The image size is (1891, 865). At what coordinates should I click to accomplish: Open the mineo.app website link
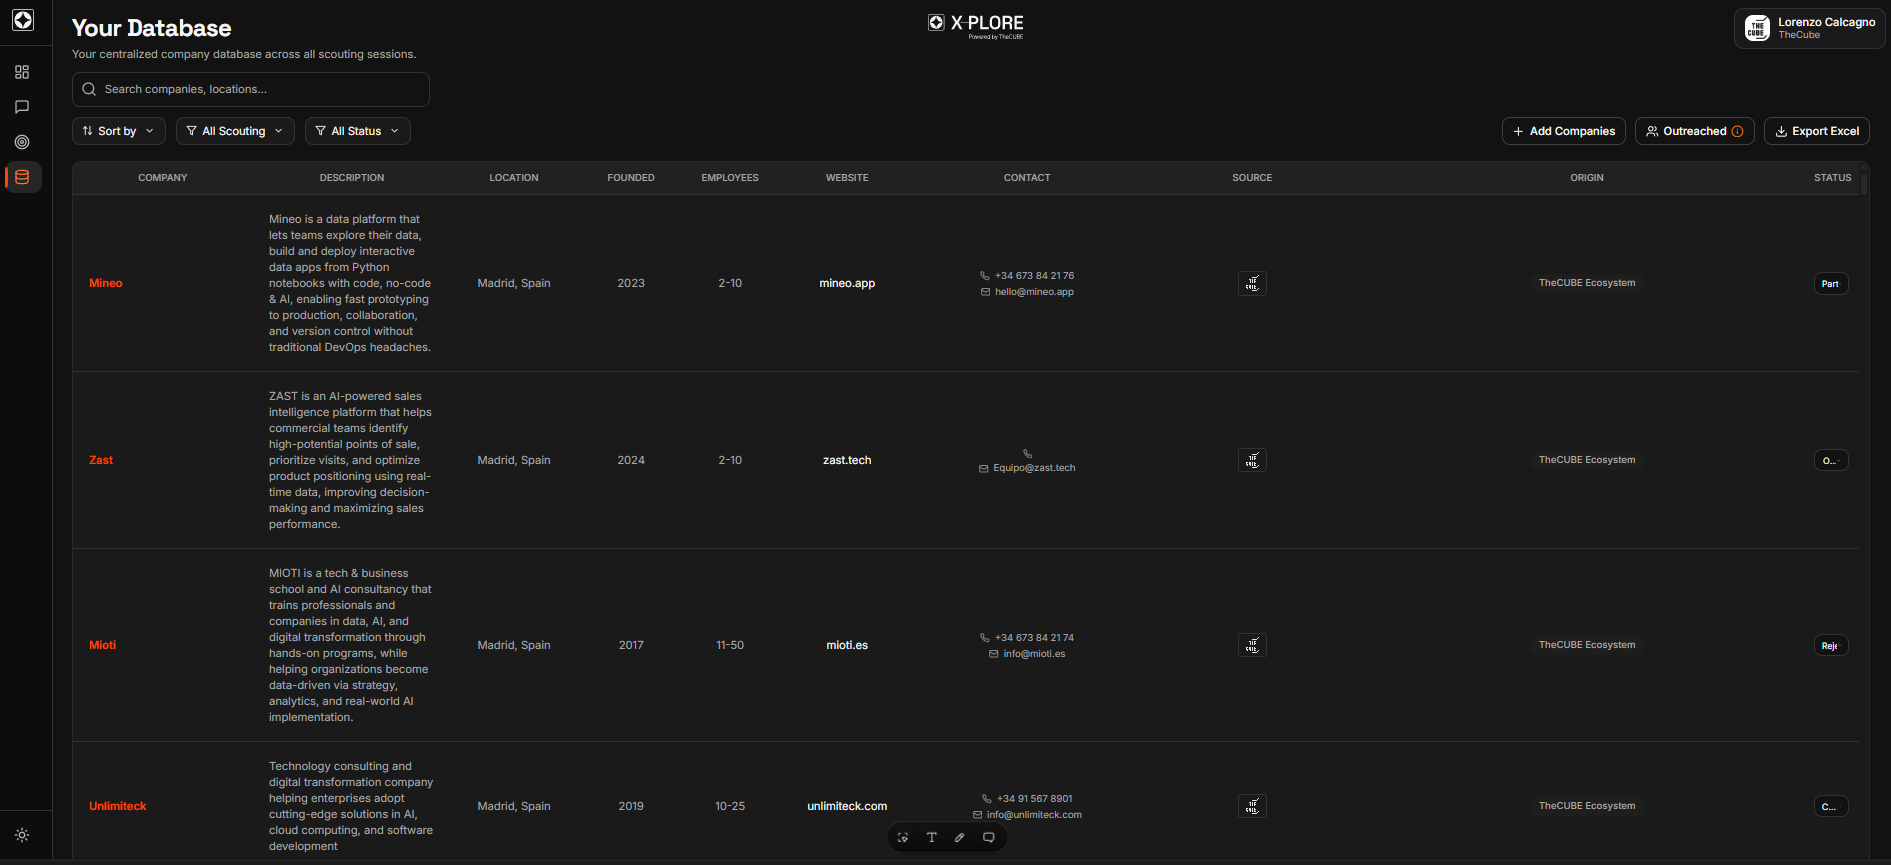tap(847, 283)
